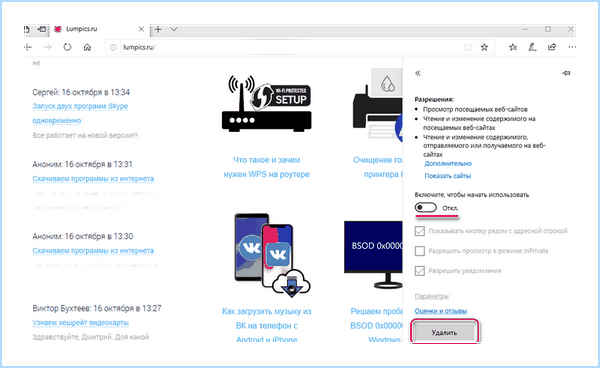
Task: Click the BSOD monitor thumbnail
Action: pos(373,254)
